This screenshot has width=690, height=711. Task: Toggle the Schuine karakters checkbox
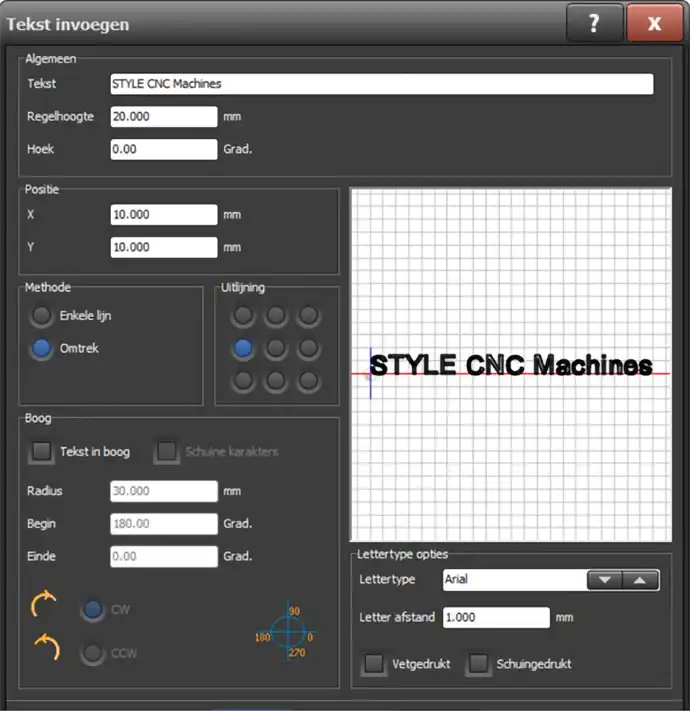click(166, 452)
